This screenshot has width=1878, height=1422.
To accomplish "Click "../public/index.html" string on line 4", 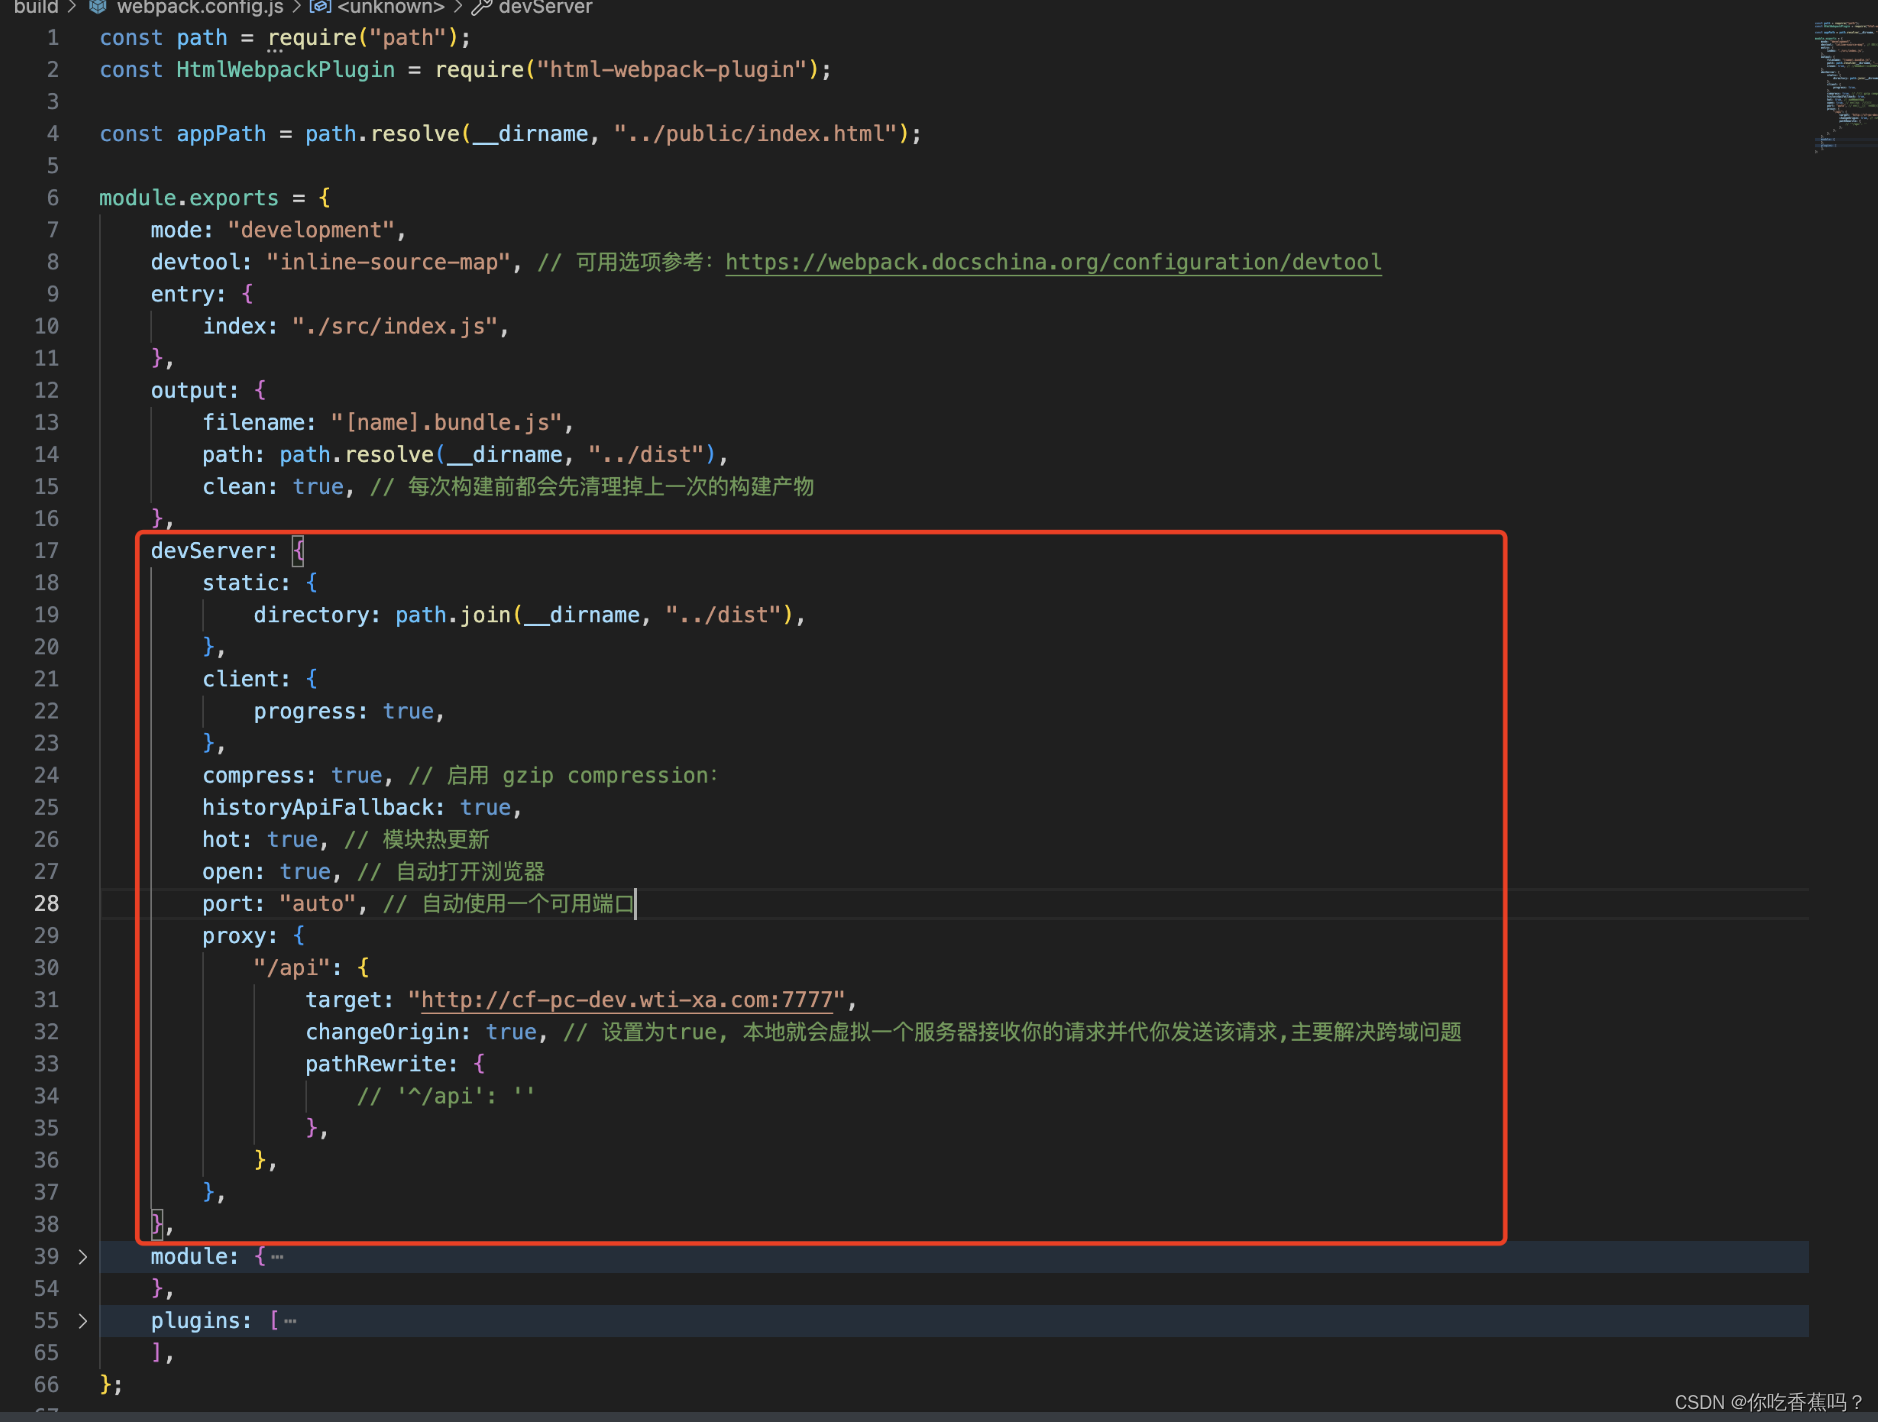I will pos(755,134).
